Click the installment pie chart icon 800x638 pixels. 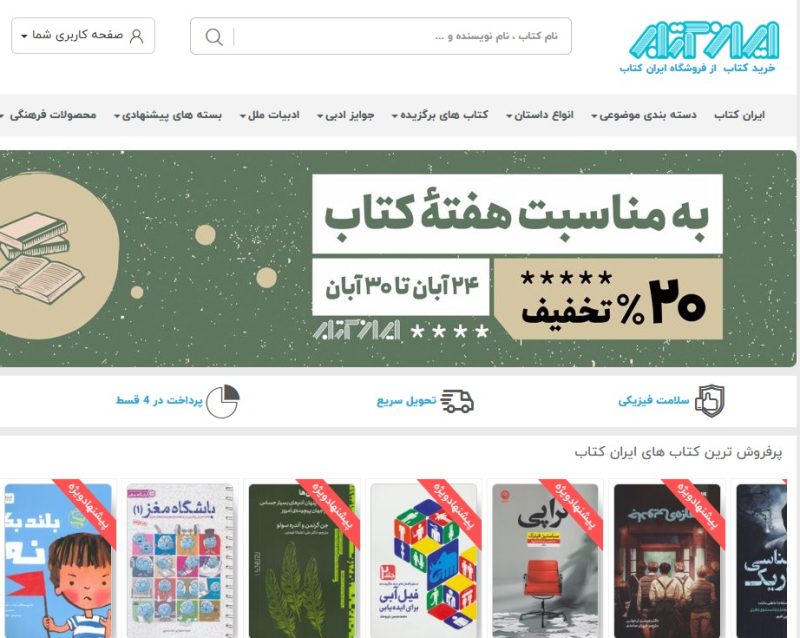point(223,402)
